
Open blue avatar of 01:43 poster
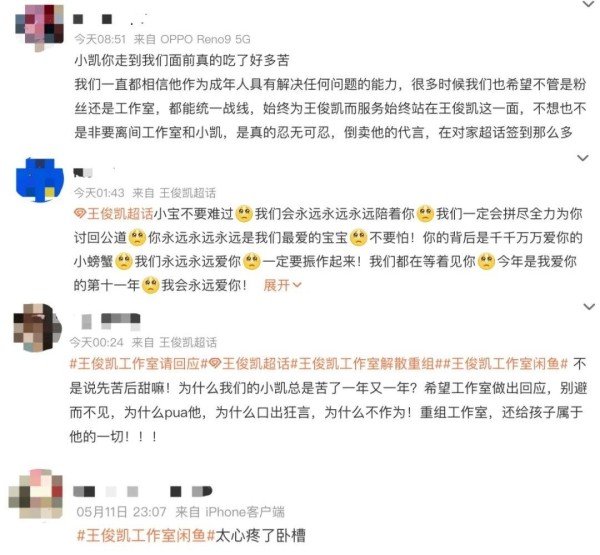tap(40, 180)
